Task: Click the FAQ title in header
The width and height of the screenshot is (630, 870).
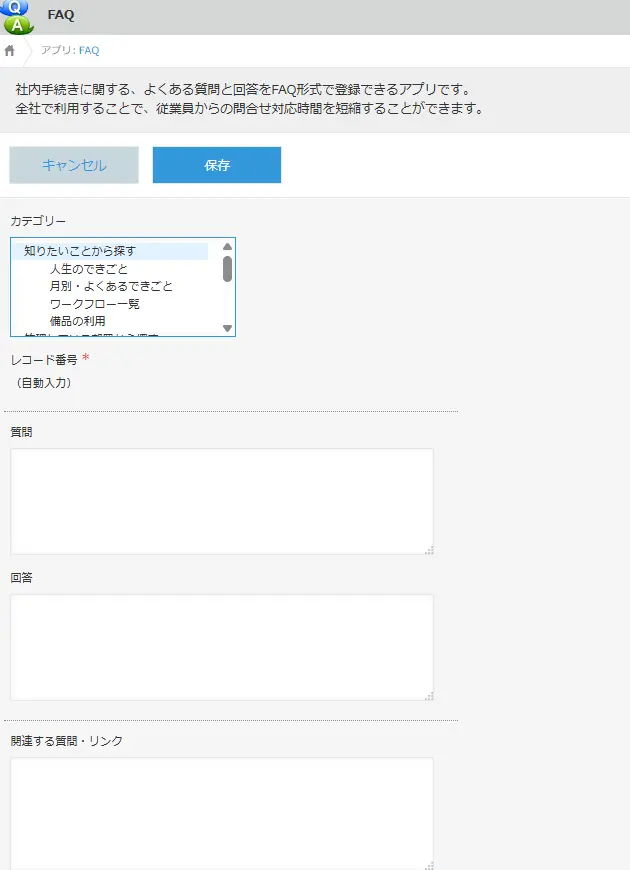Action: coord(61,16)
